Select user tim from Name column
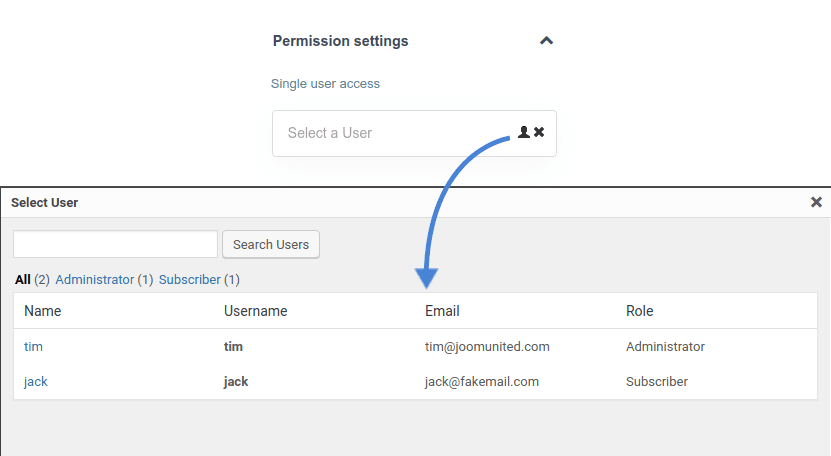 pos(34,347)
